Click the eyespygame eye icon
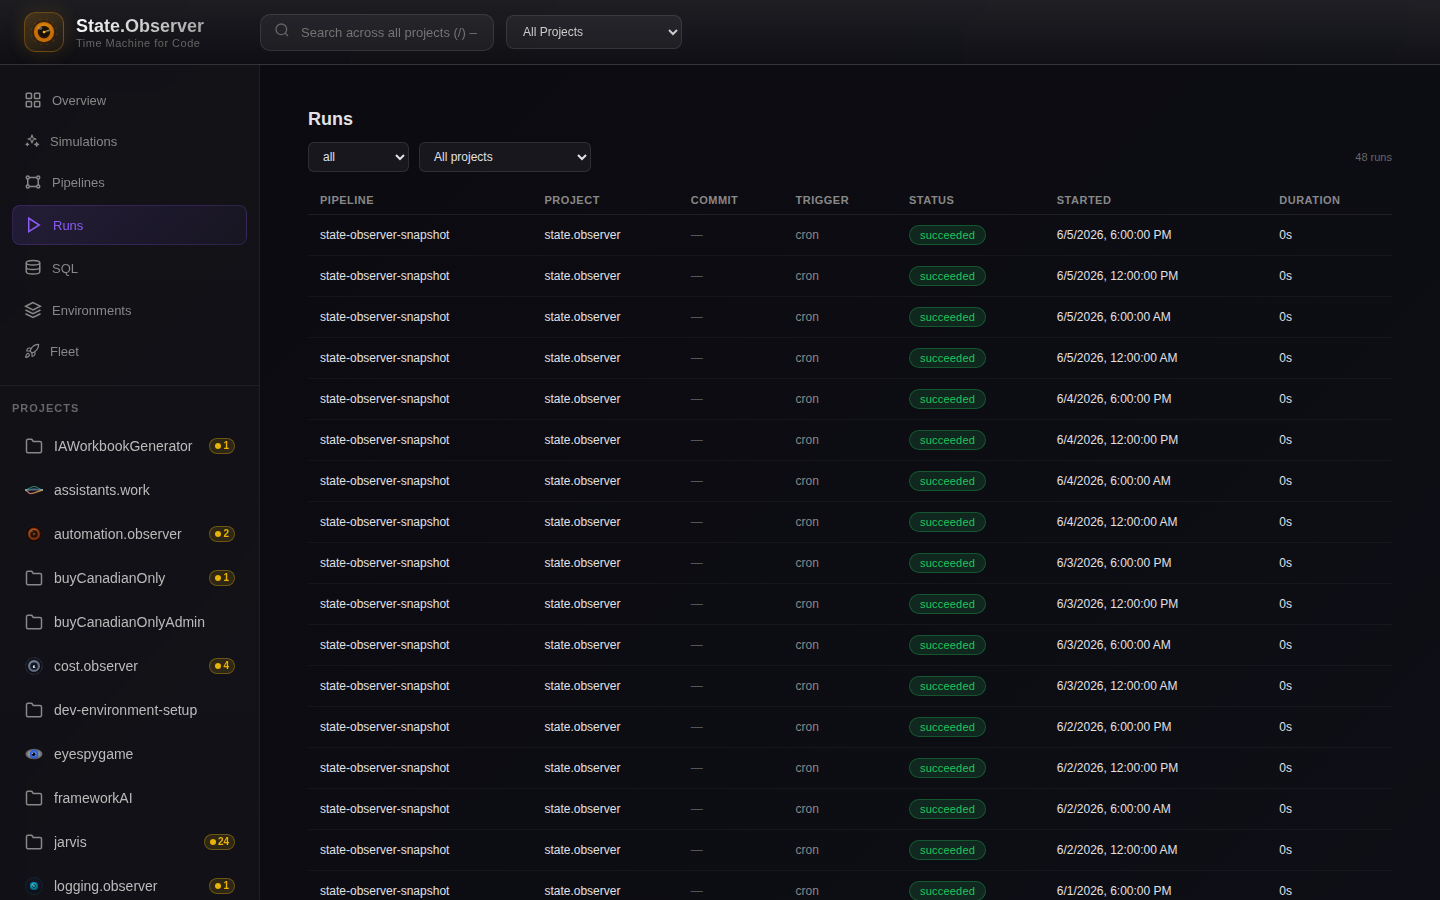Screen dimensions: 1440x900 pyautogui.click(x=34, y=754)
